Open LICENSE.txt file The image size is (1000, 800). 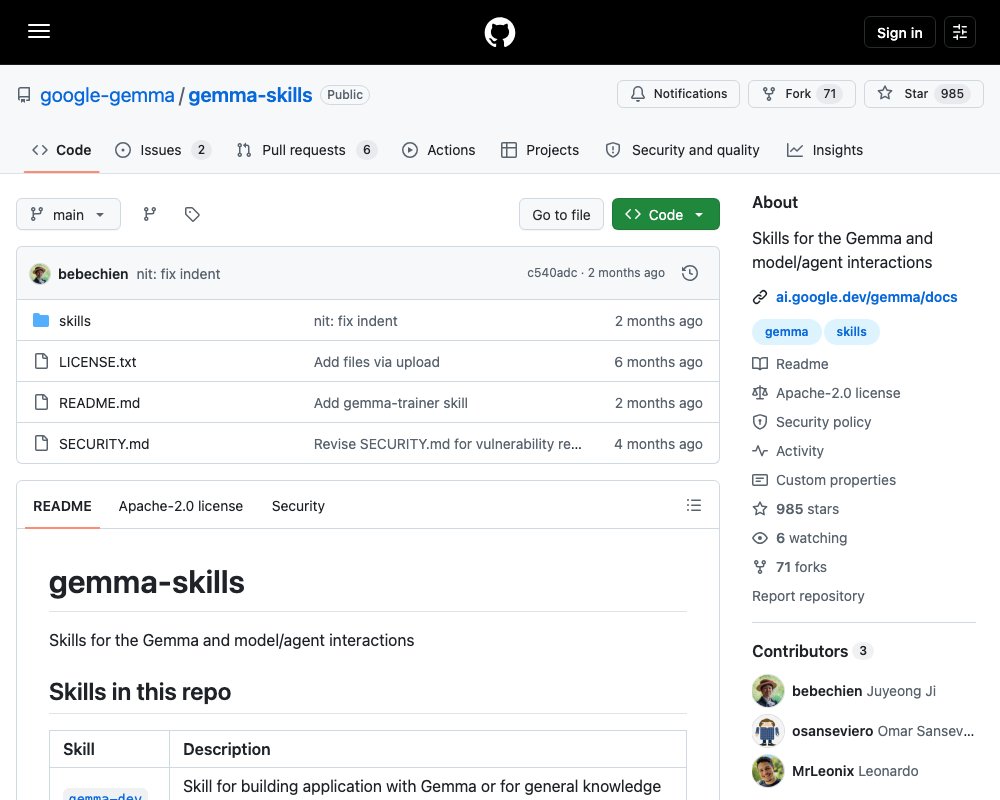coord(98,362)
